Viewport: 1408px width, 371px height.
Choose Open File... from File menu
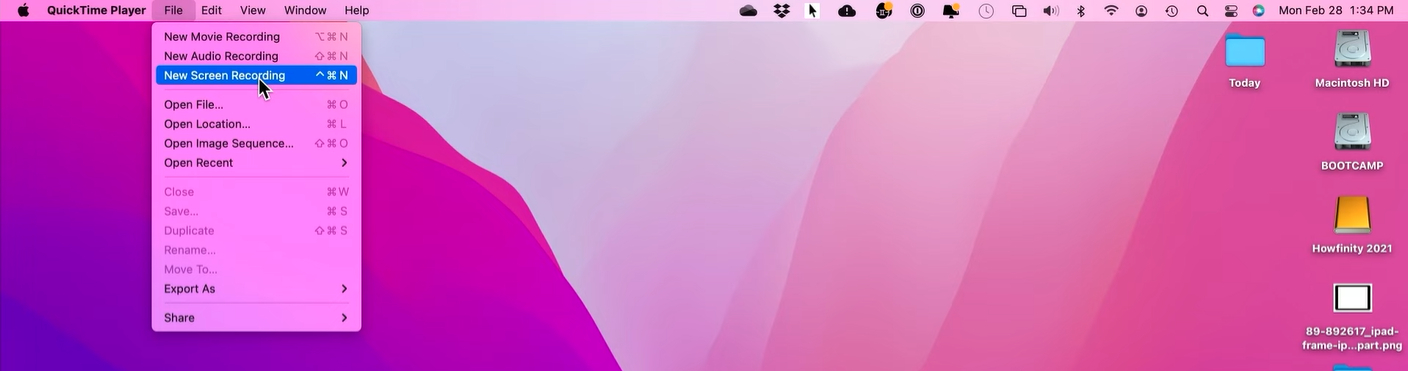click(x=256, y=105)
